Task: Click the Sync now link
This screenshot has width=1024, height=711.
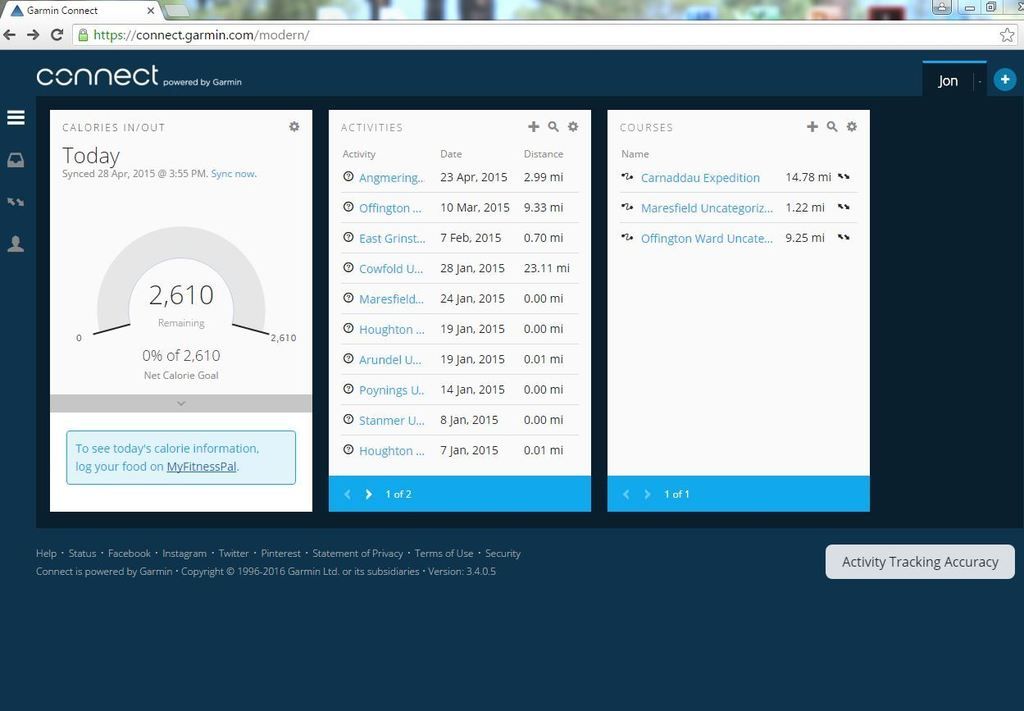Action: click(234, 174)
